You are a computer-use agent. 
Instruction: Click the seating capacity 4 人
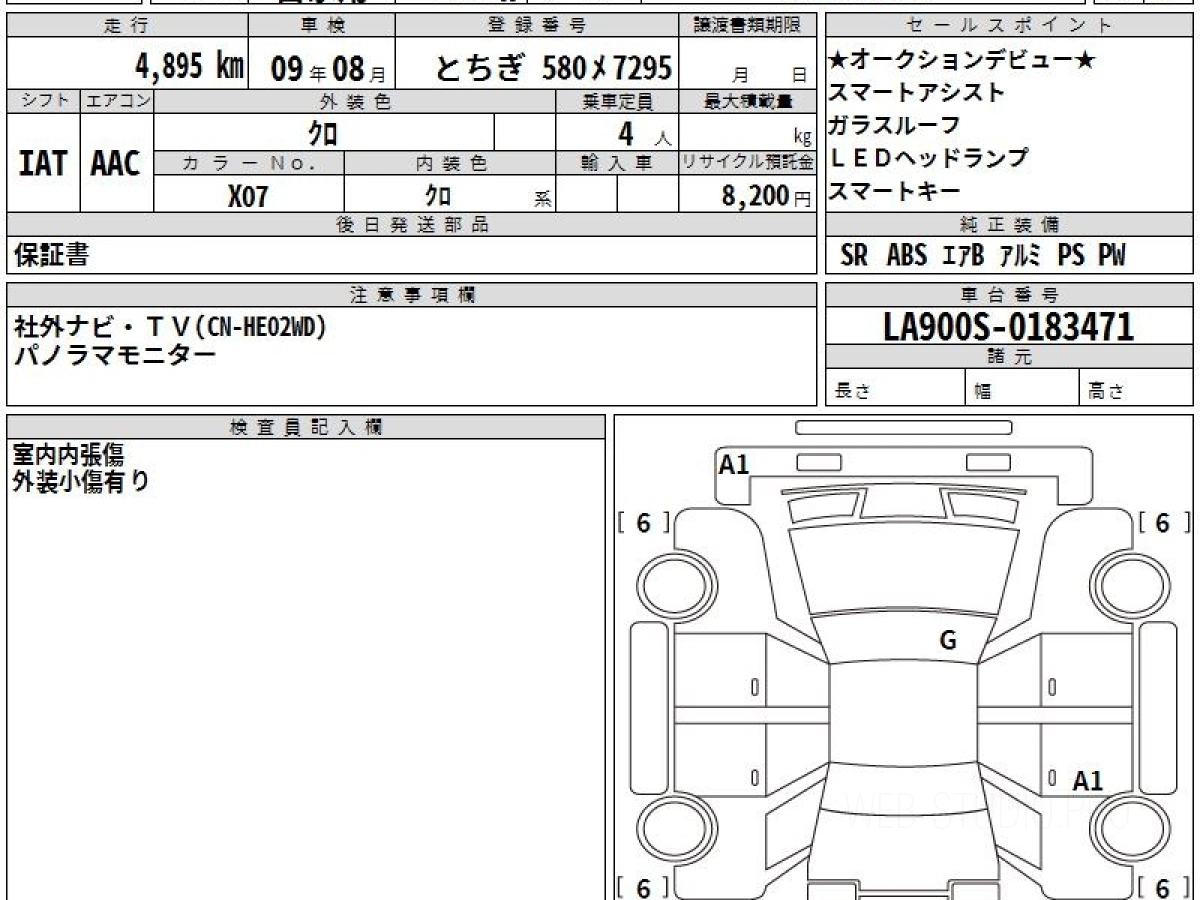click(646, 134)
